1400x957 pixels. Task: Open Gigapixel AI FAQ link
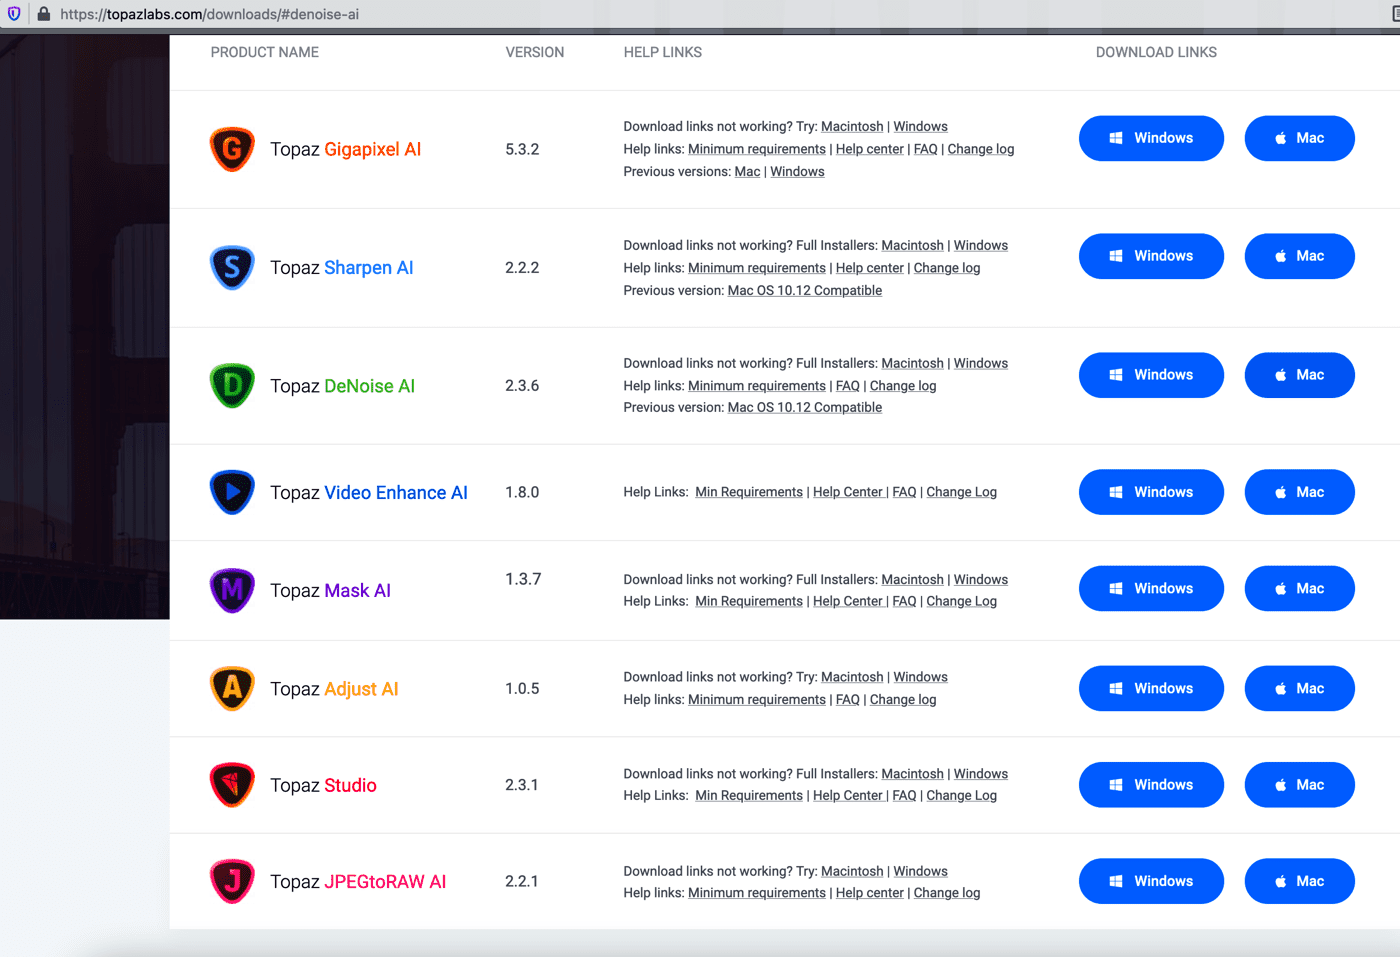(x=926, y=149)
